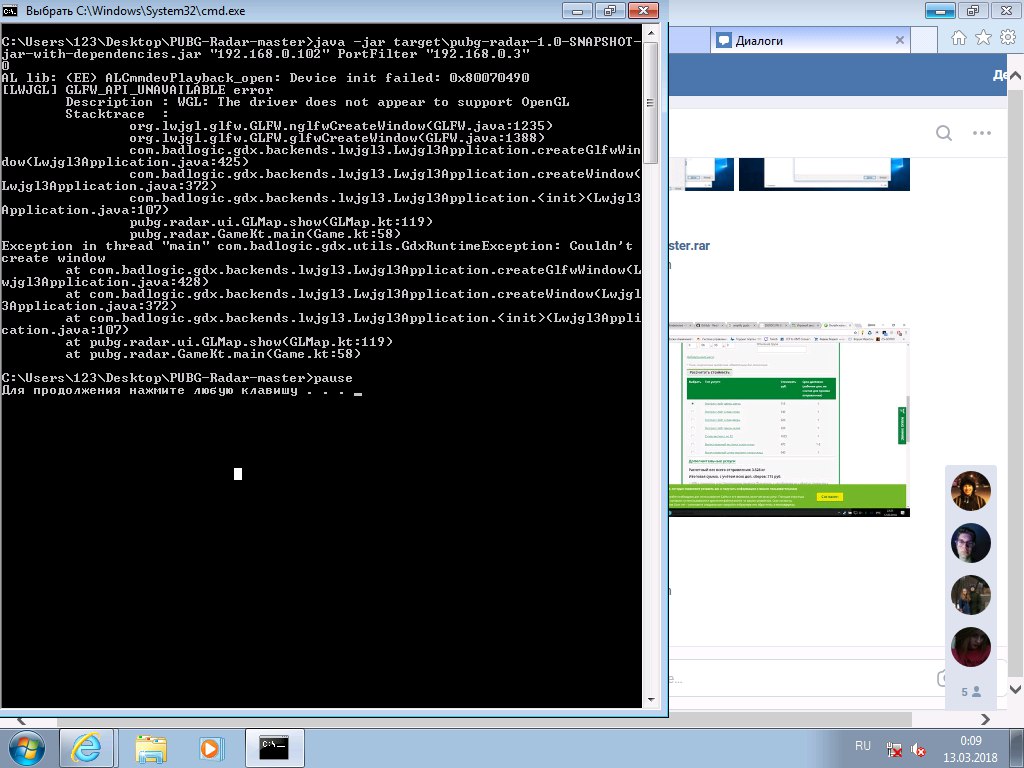1024x768 pixels.
Task: Select the cmd.exe taskbar button
Action: [x=273, y=747]
